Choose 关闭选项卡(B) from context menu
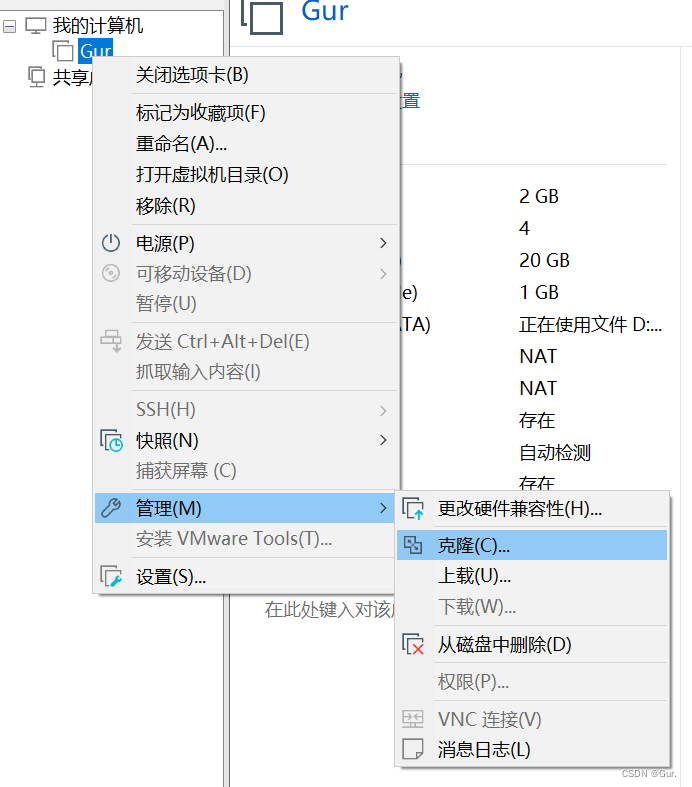 click(245, 75)
